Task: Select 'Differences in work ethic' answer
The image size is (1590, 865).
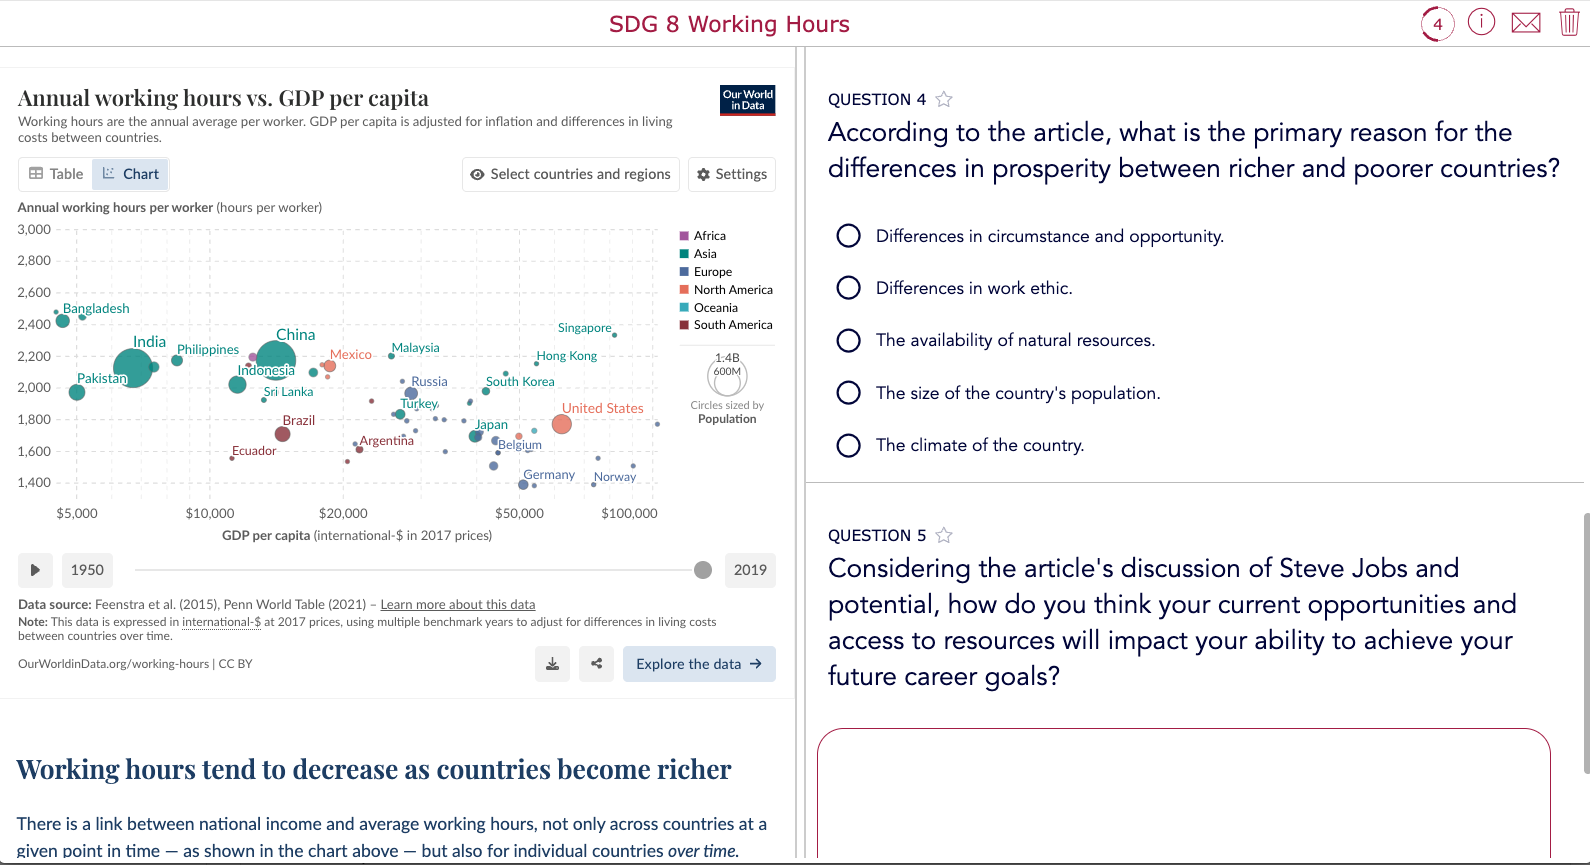Action: tap(848, 287)
